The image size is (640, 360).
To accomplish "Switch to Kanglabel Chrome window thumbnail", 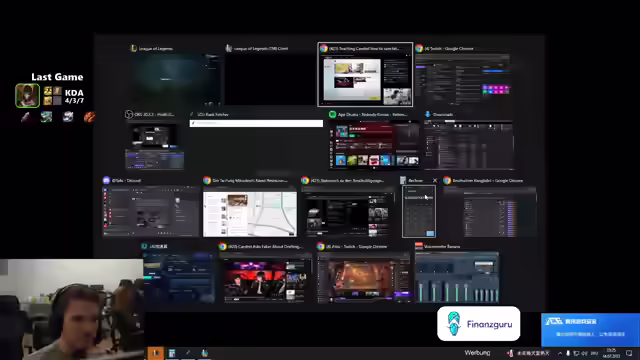I will tap(490, 211).
